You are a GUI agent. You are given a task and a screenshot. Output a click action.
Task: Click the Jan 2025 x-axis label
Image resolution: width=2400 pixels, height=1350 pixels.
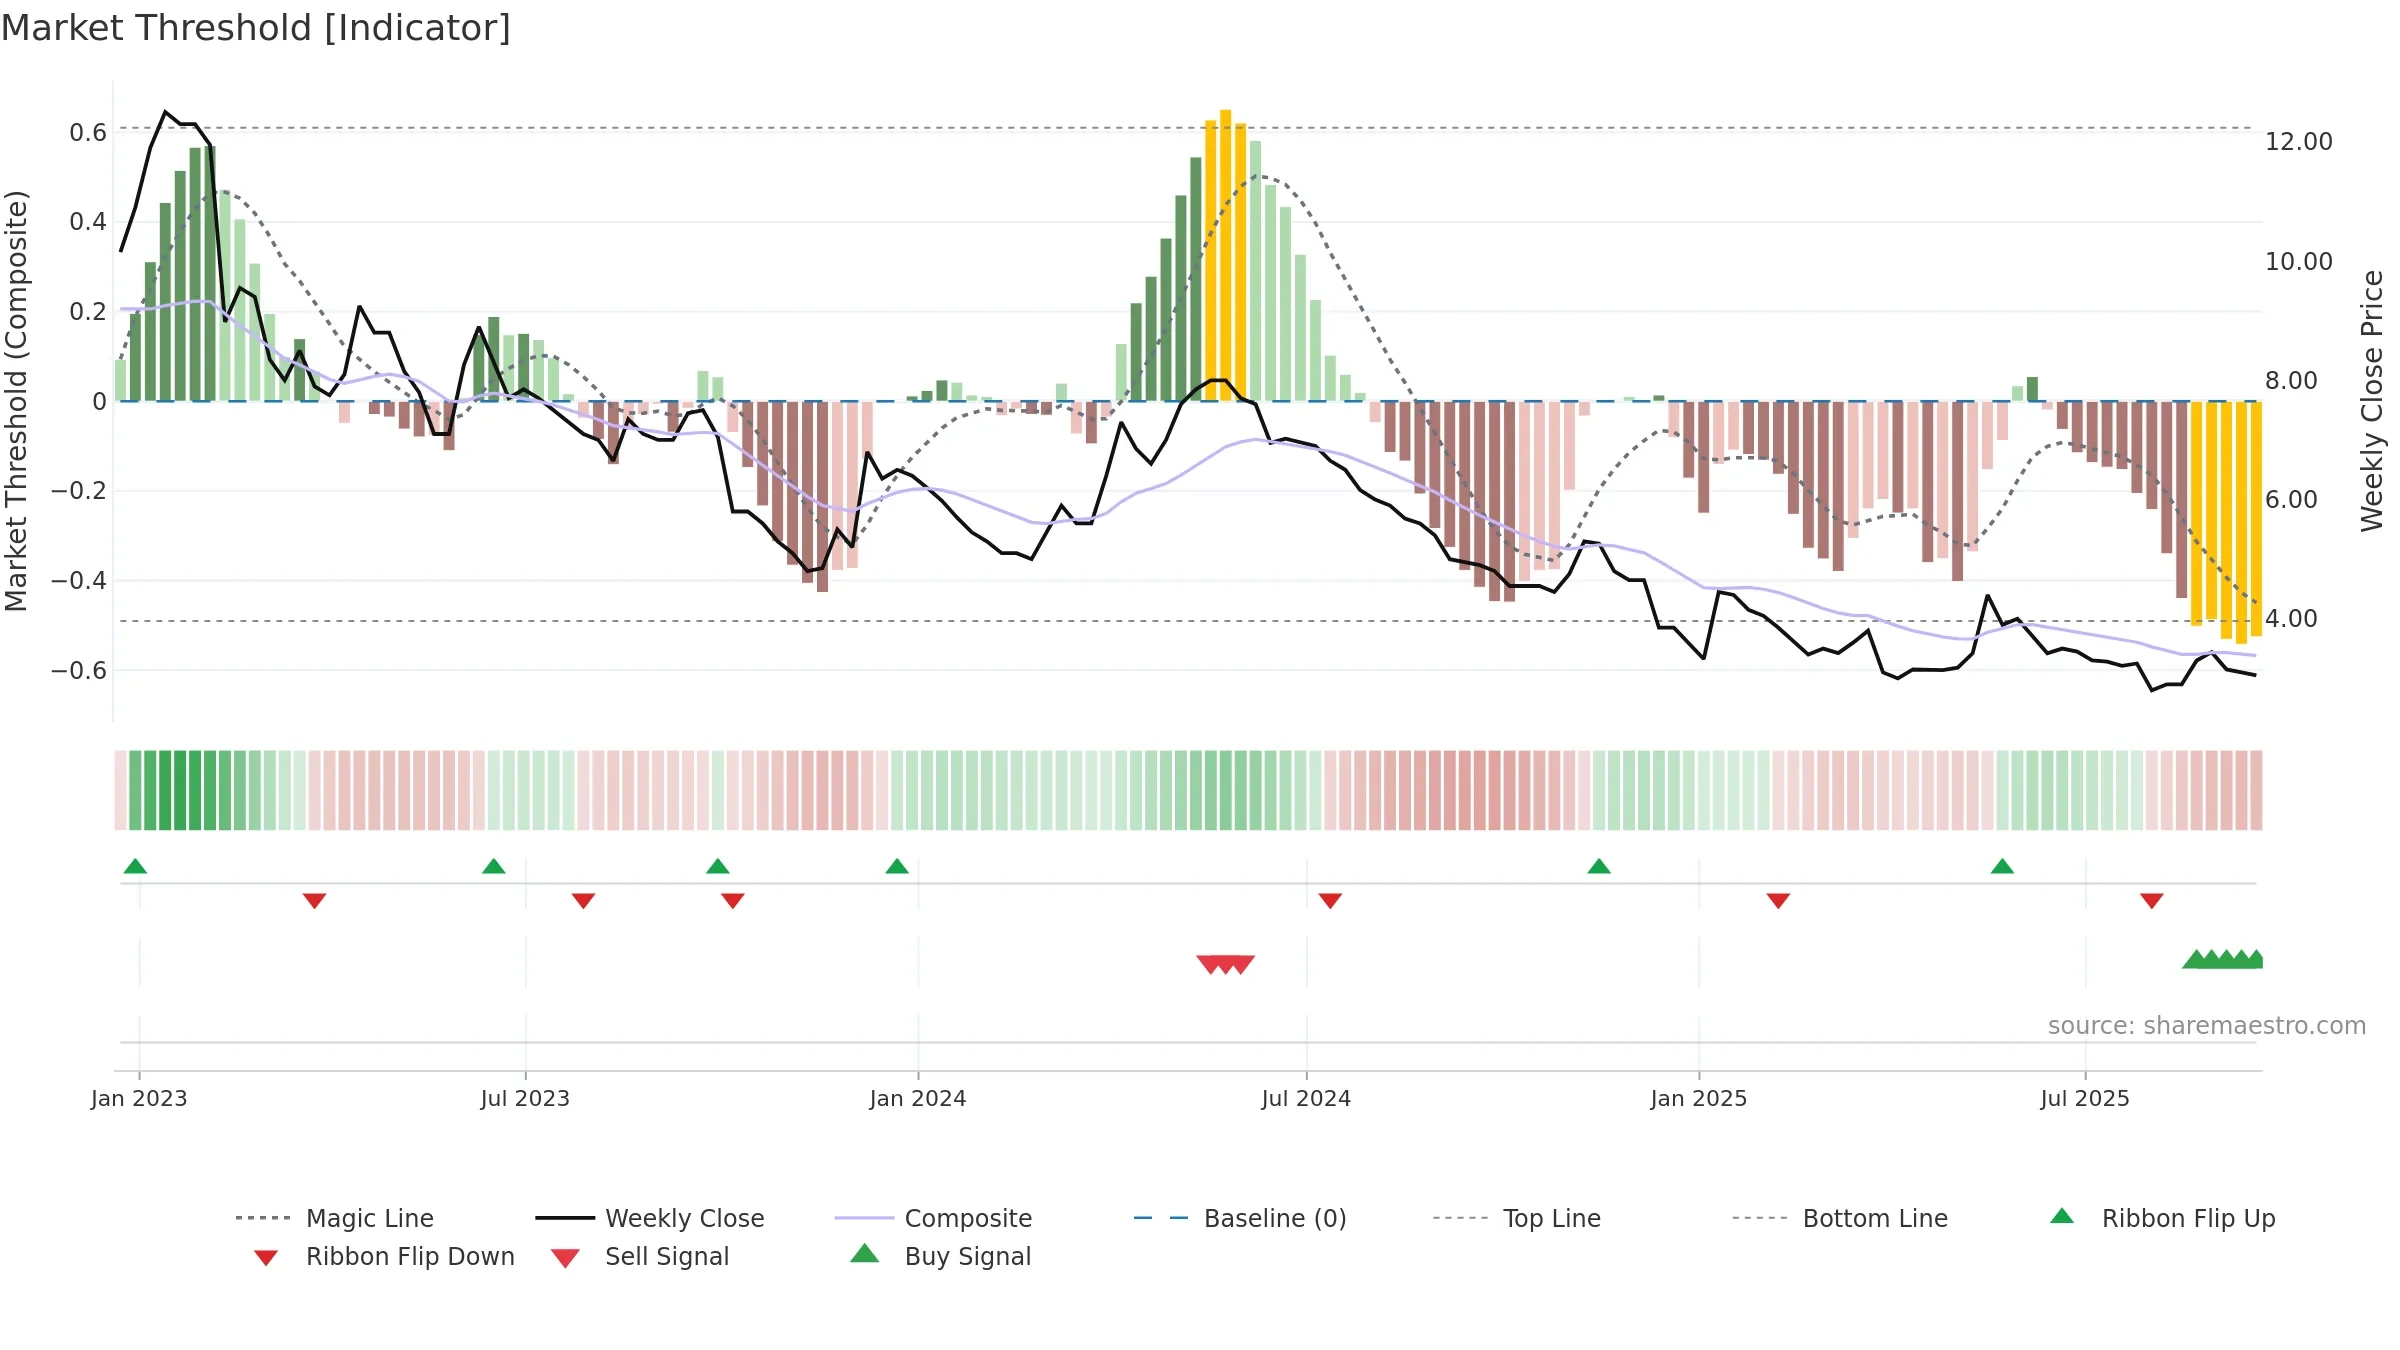click(x=1699, y=1098)
